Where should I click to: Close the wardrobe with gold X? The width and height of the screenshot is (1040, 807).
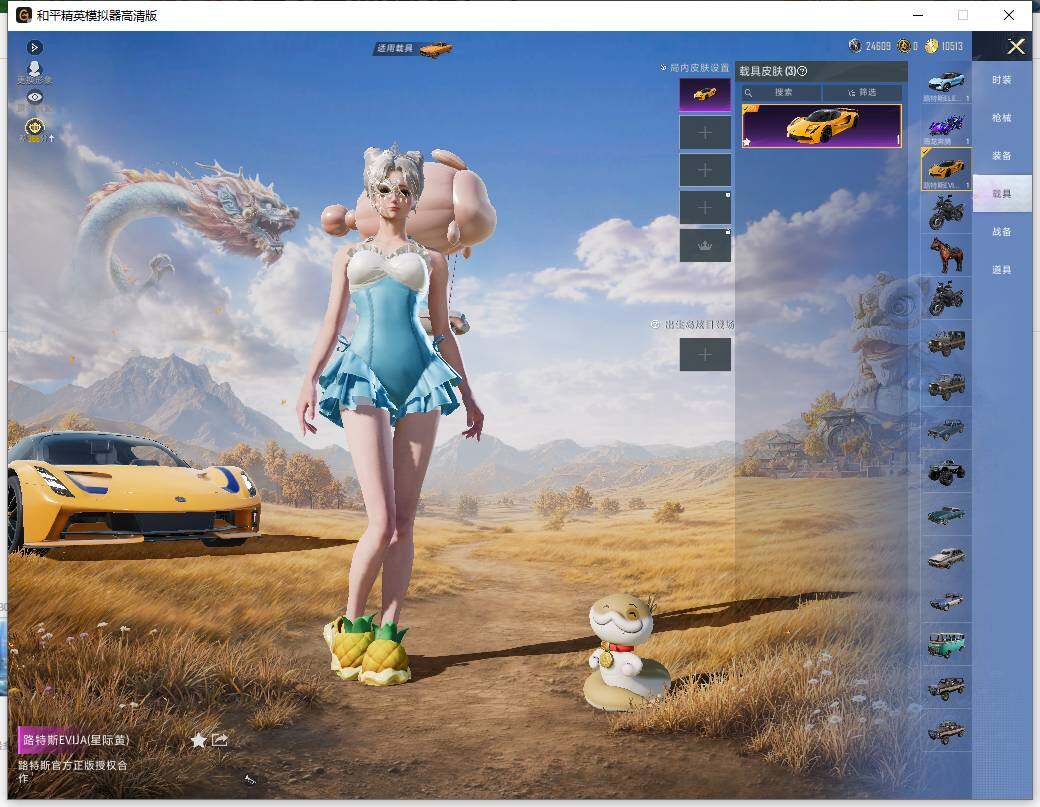click(1015, 46)
